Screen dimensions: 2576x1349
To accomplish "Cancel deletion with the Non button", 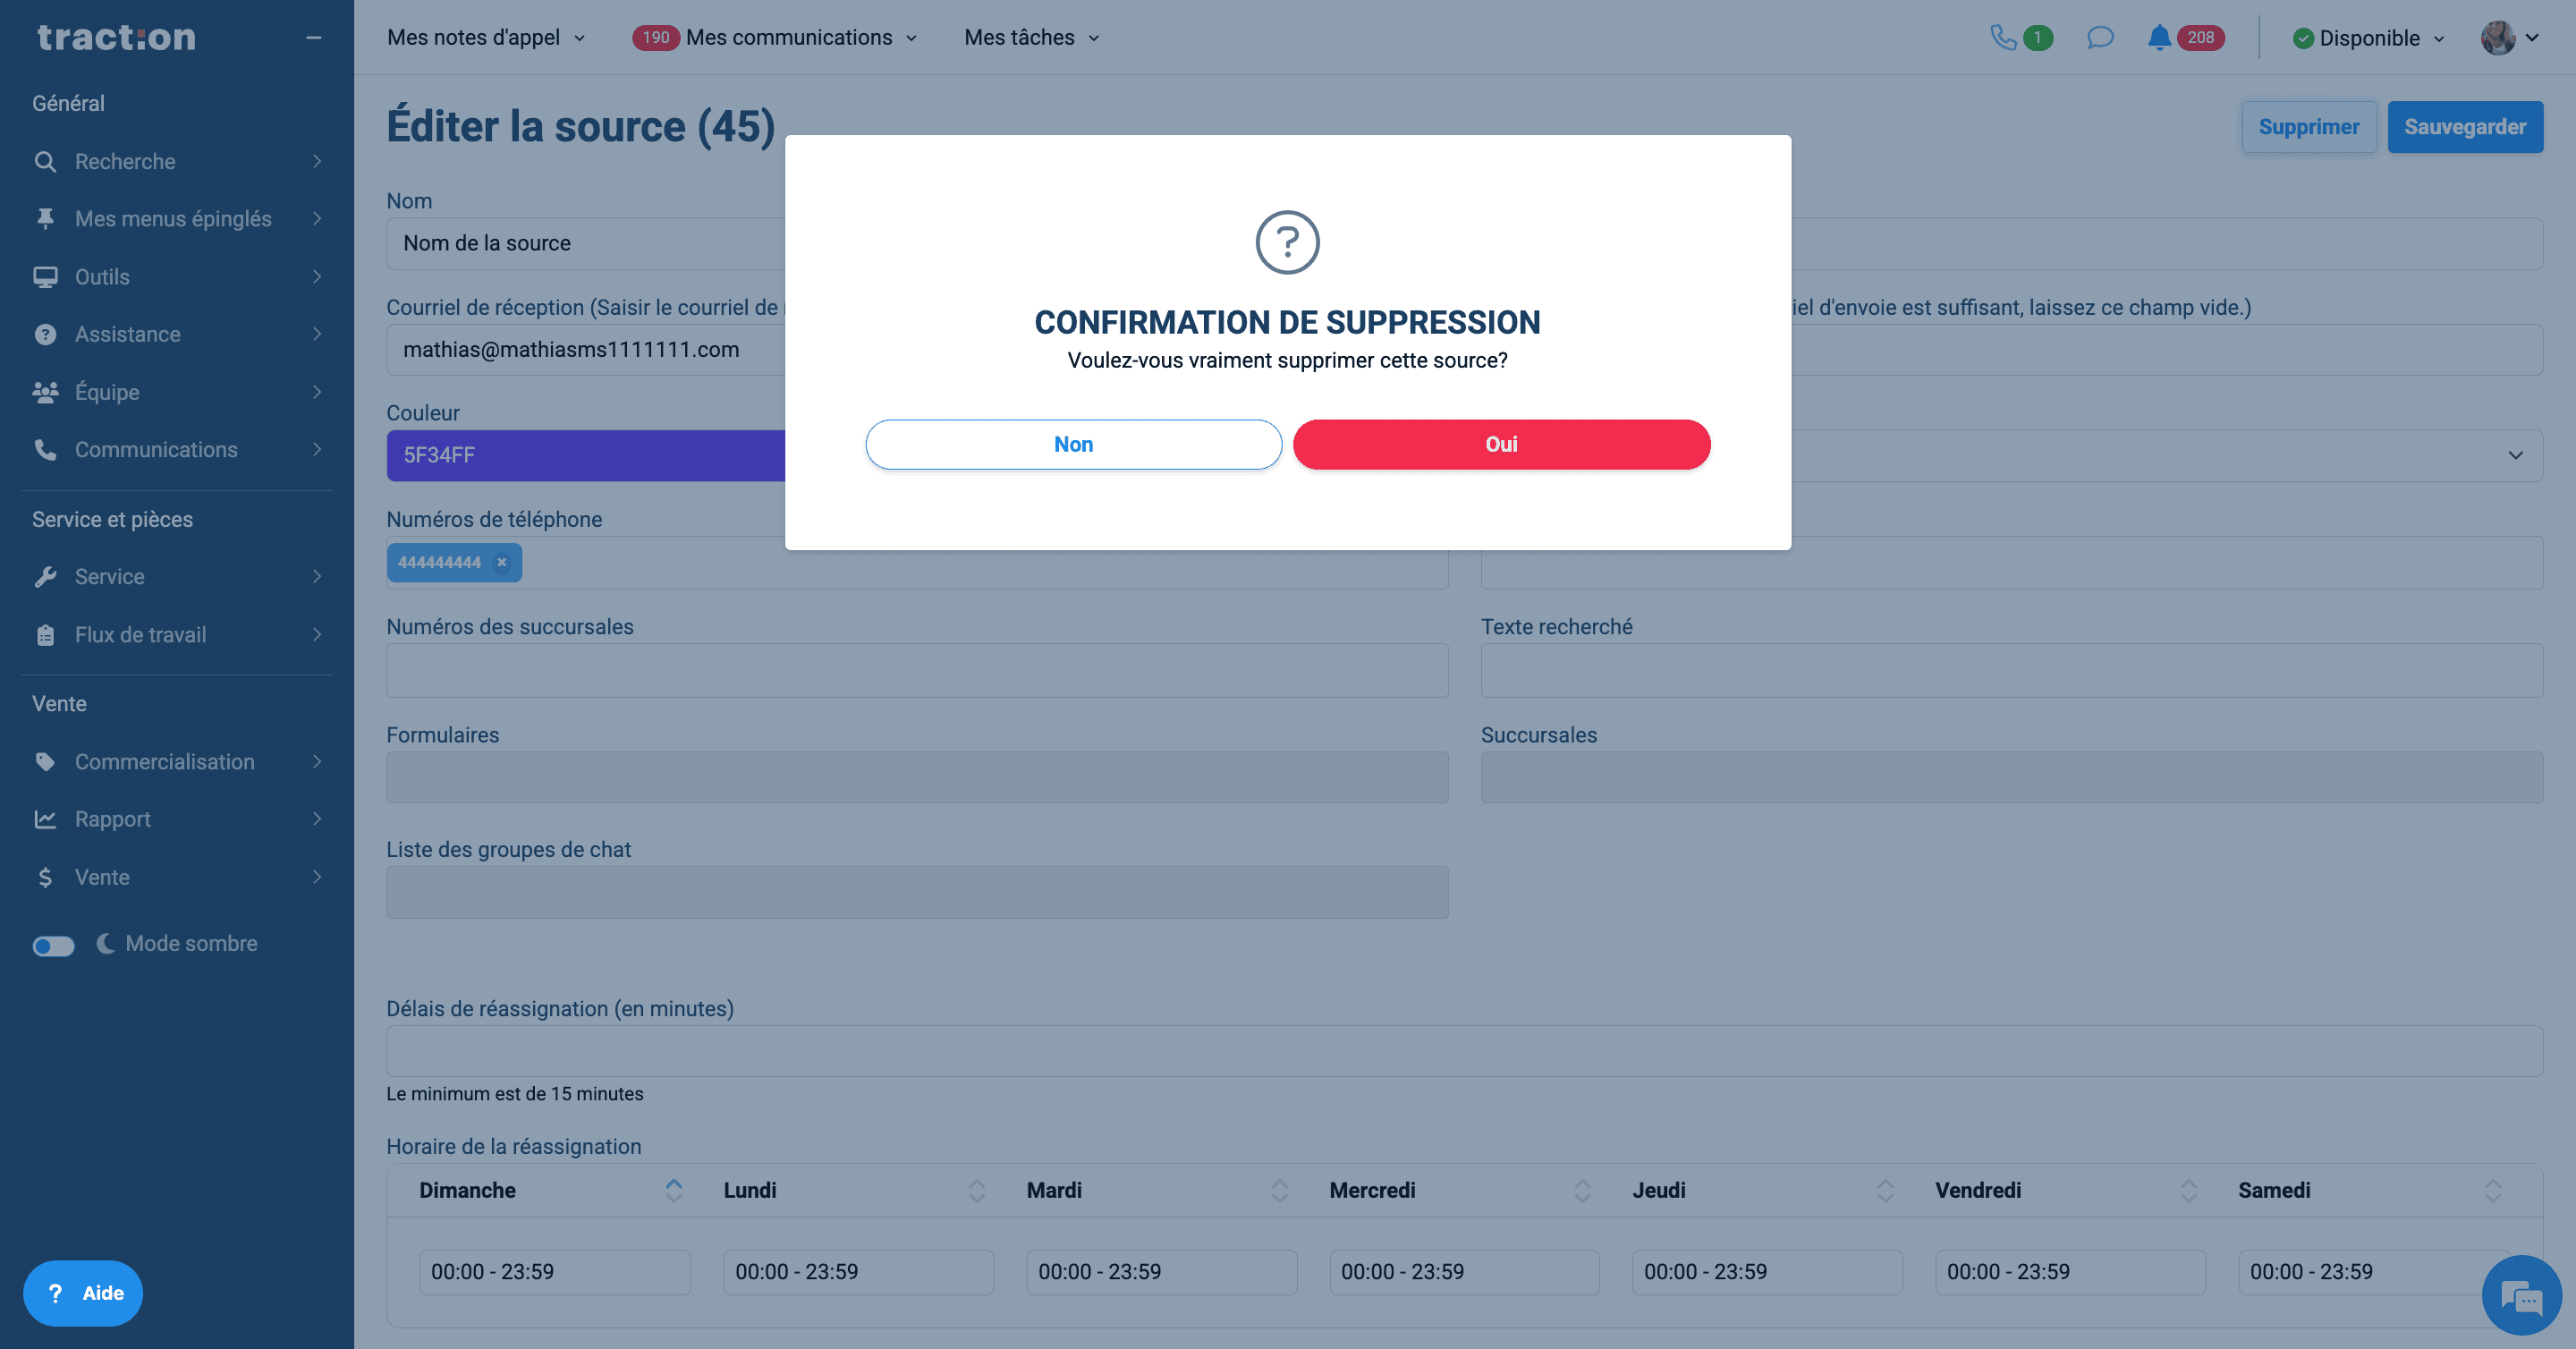I will tap(1073, 444).
